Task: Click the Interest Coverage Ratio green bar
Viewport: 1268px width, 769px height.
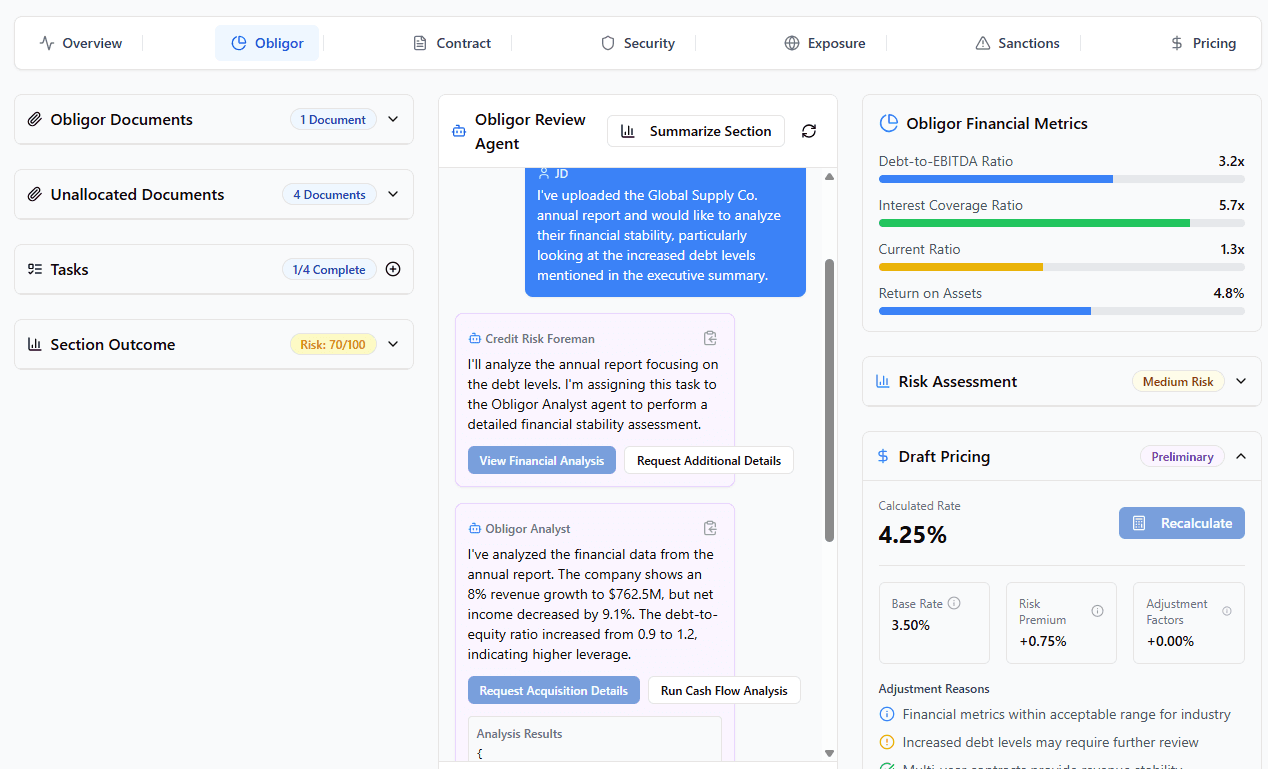Action: (1034, 223)
